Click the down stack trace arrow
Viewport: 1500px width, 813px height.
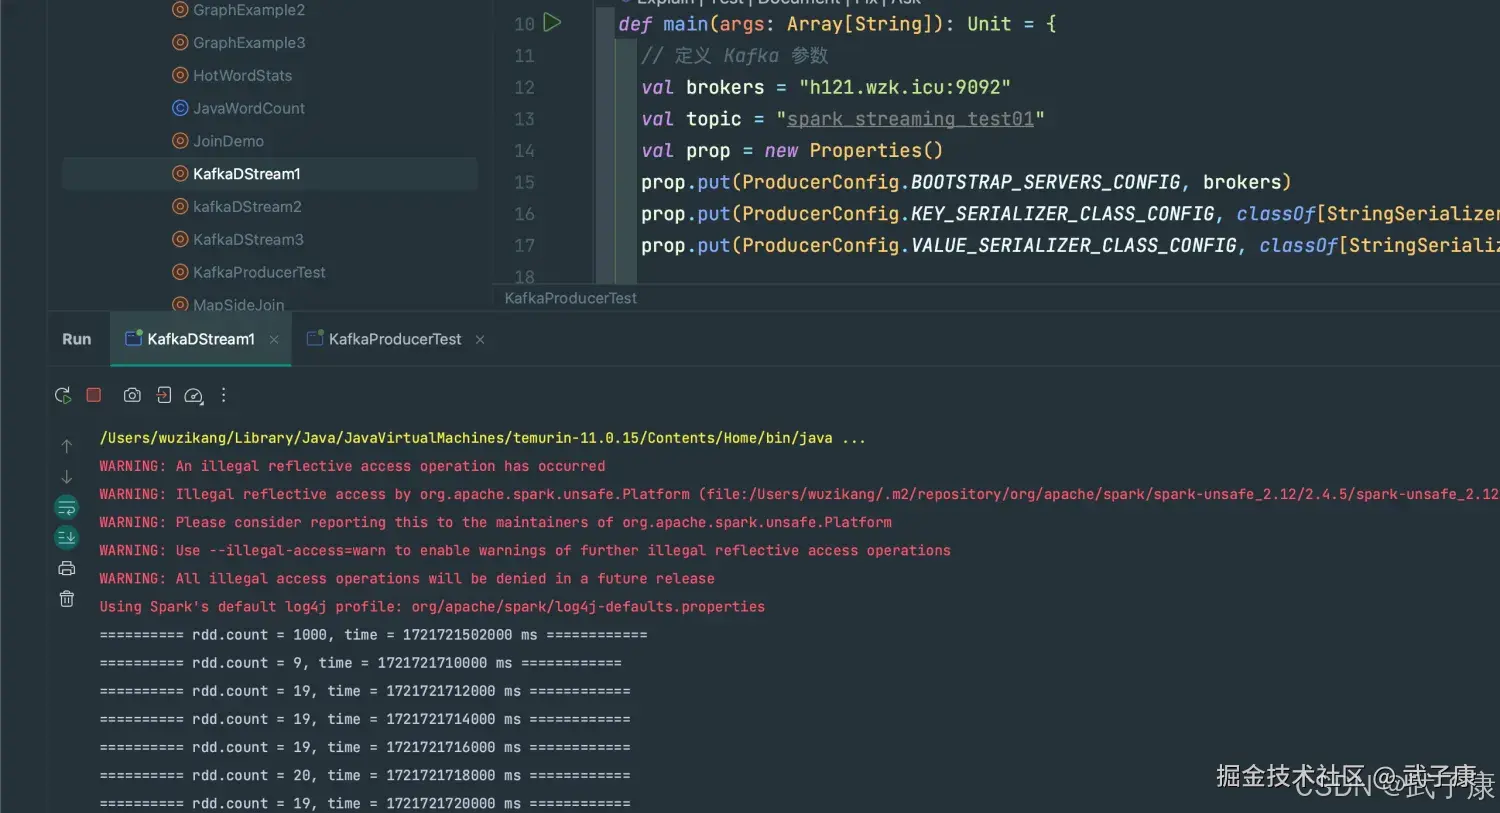coord(67,477)
